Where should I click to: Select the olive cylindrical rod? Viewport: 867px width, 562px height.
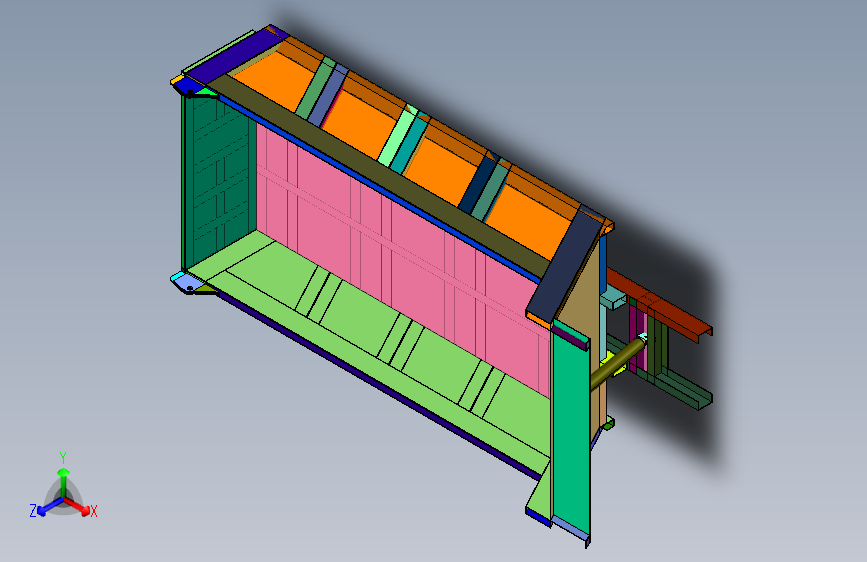(x=617, y=366)
